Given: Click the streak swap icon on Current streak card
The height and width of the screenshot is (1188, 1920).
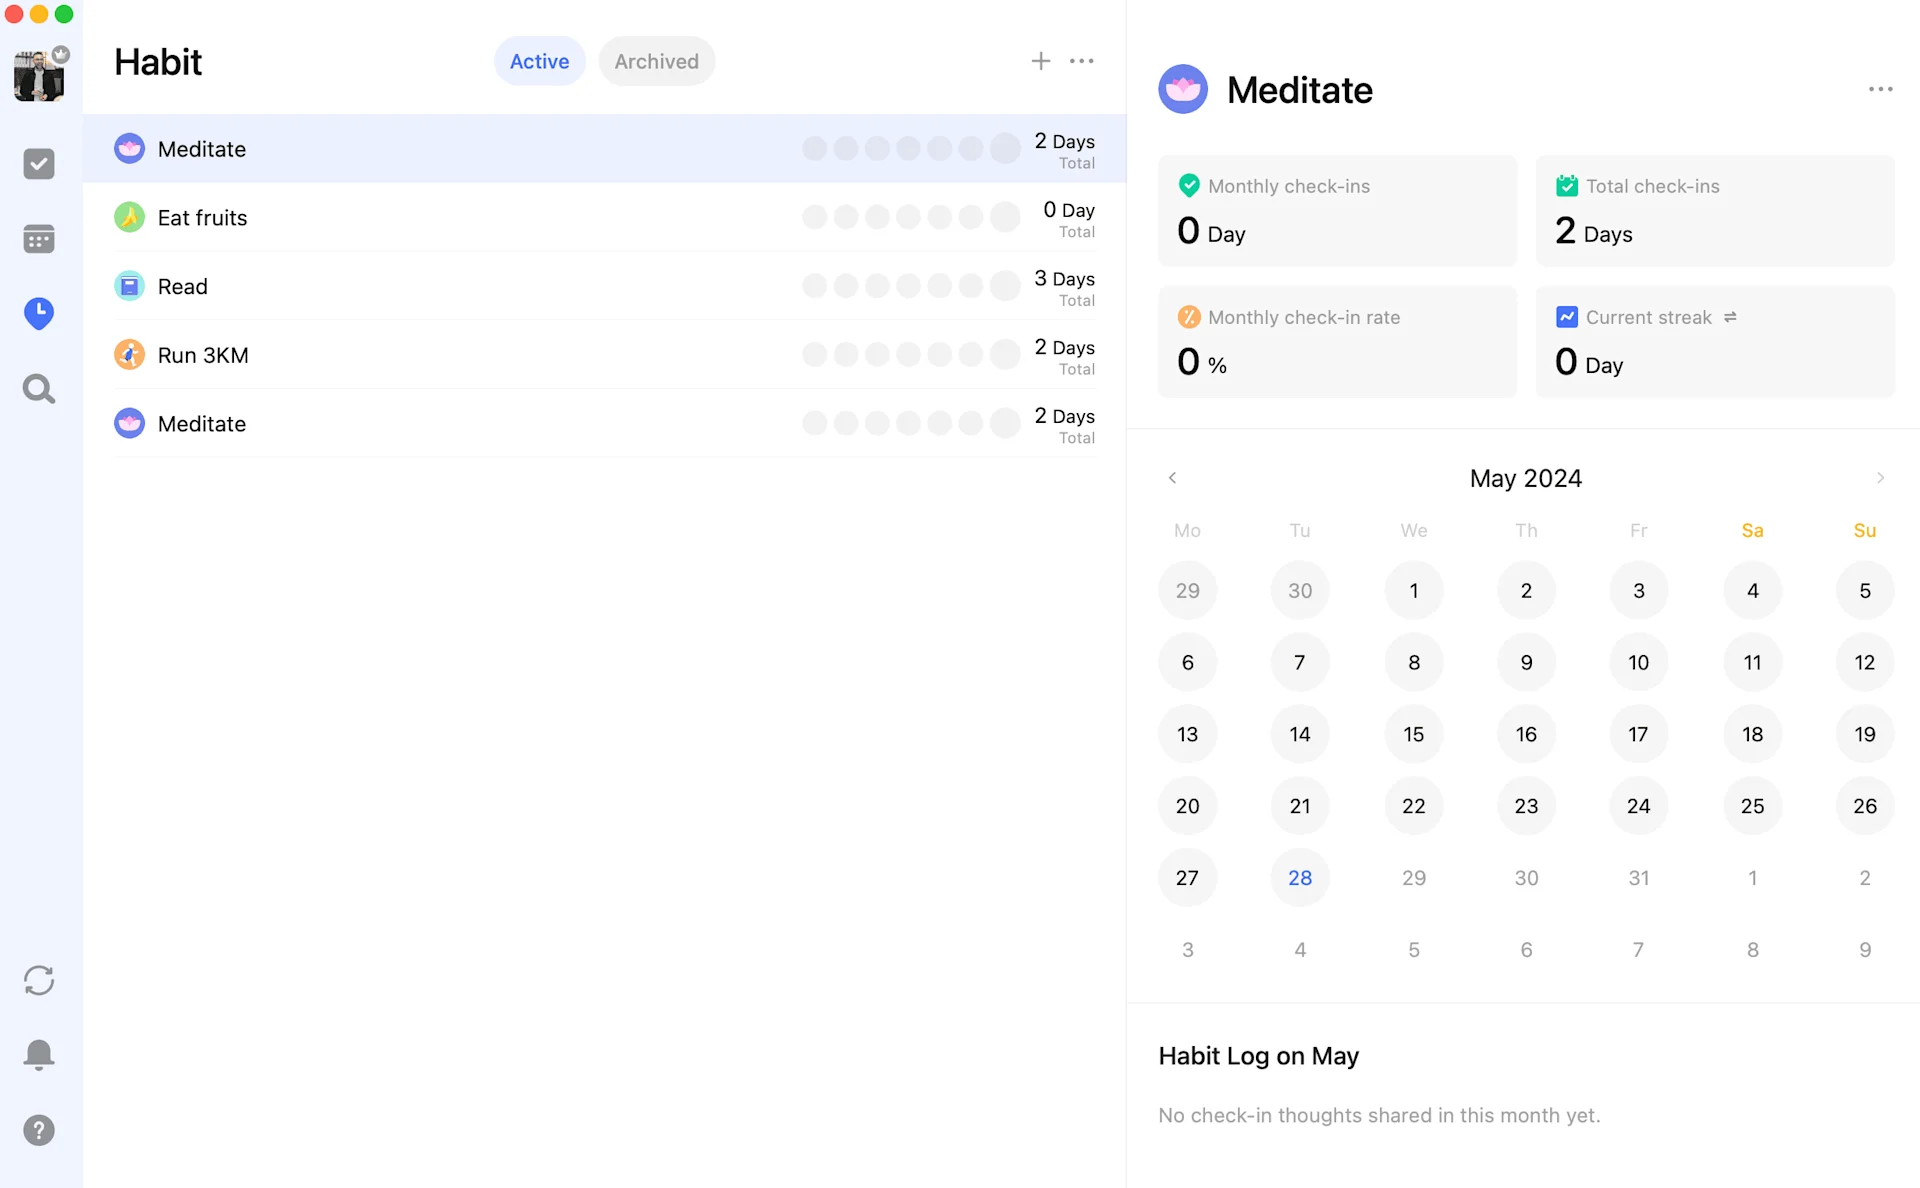Looking at the screenshot, I should 1732,317.
